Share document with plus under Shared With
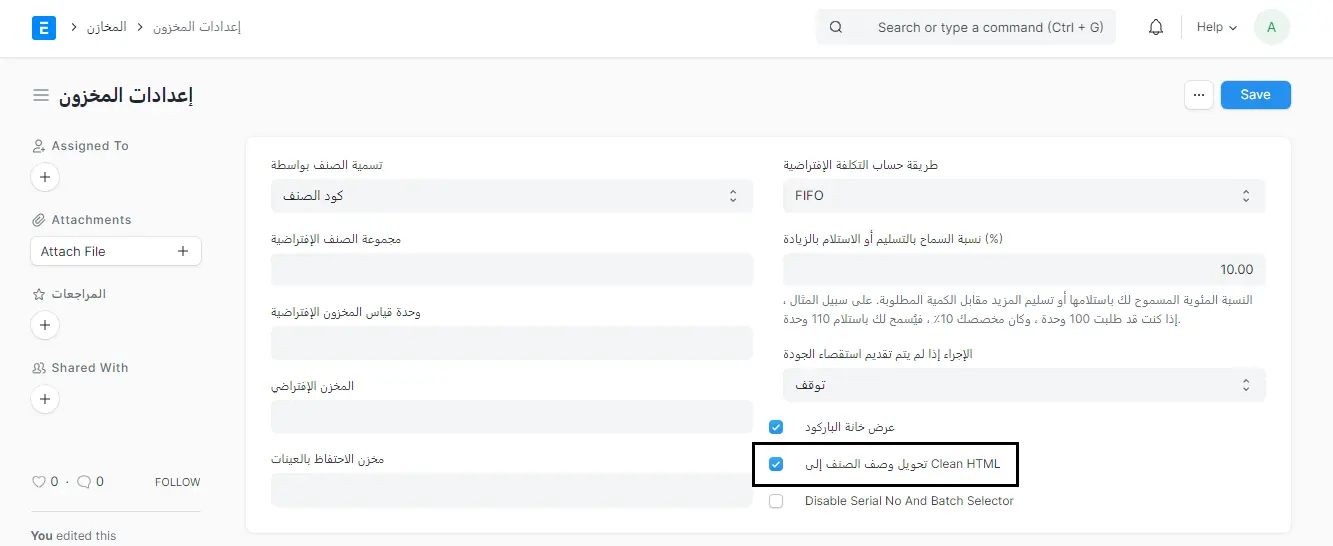The height and width of the screenshot is (546, 1333). point(44,399)
